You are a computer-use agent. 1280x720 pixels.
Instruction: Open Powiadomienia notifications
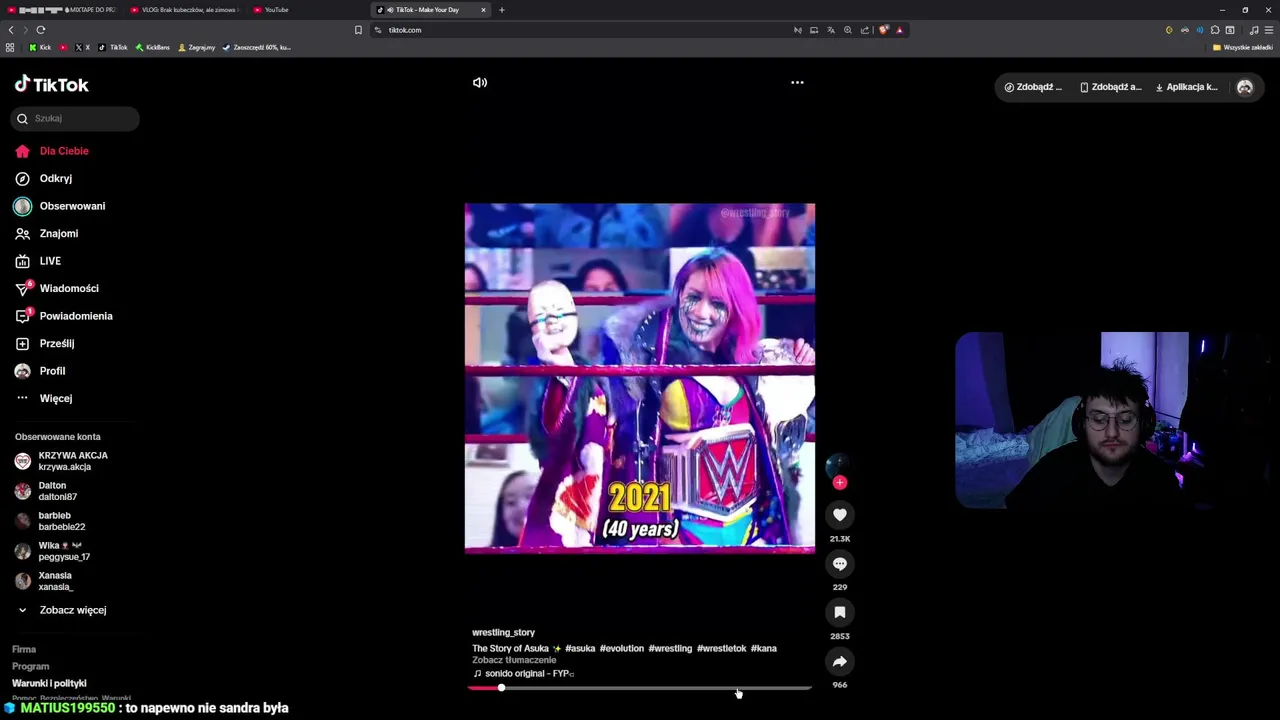[64, 316]
